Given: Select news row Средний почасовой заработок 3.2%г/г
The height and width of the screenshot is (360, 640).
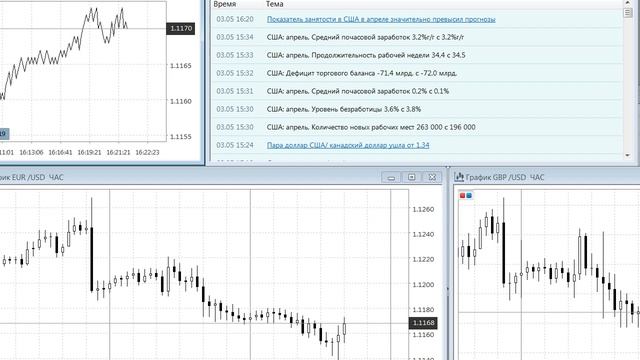Looking at the screenshot, I should coord(417,37).
